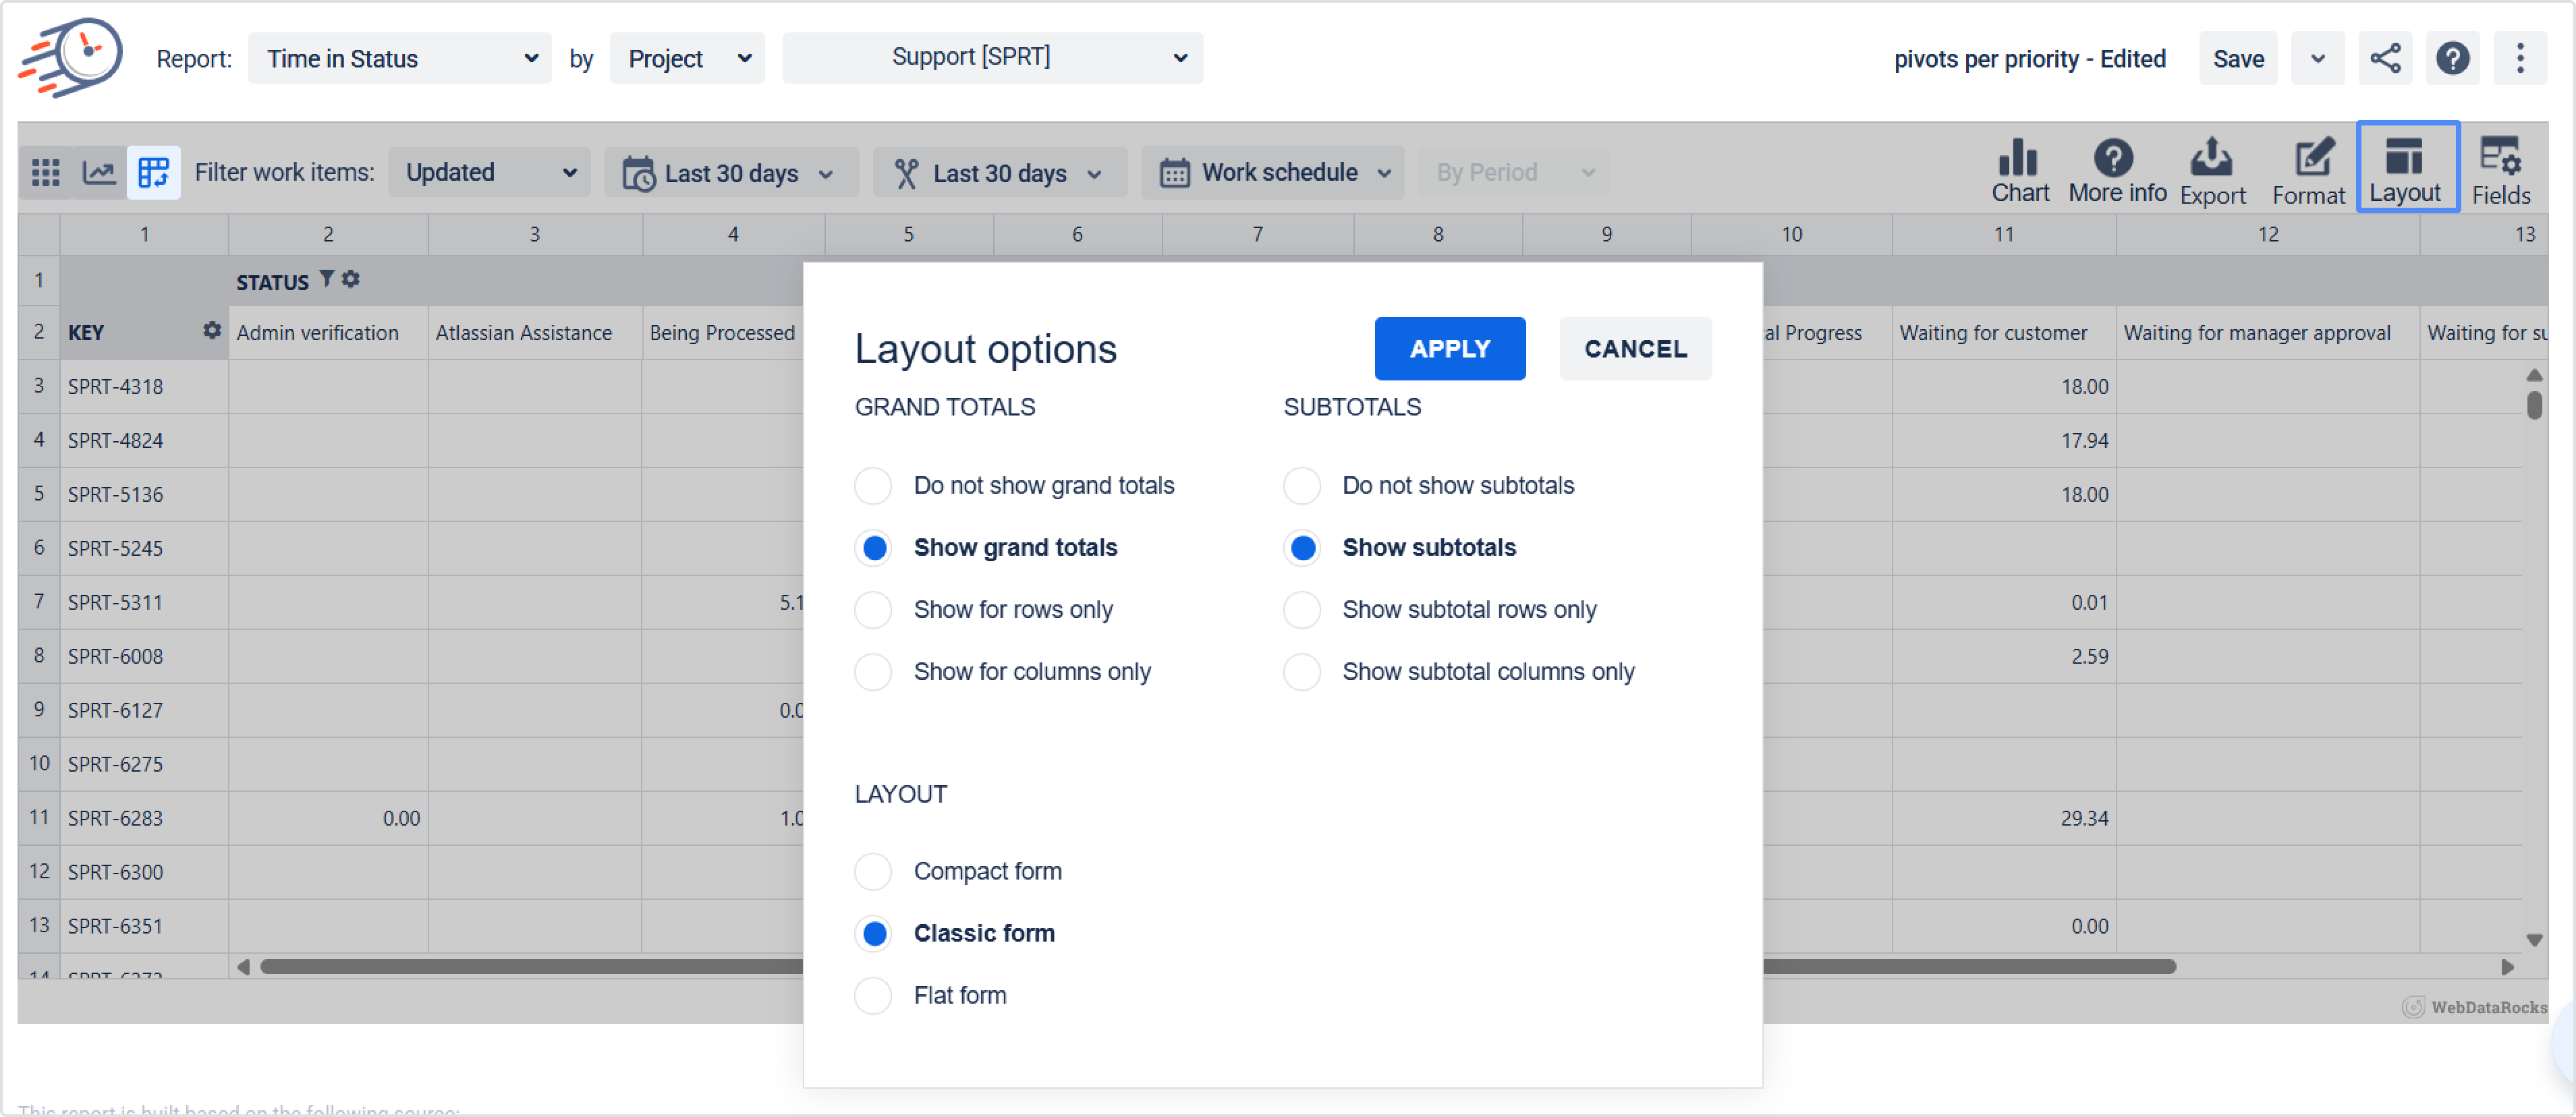Click the More info icon
Viewport: 2576px width, 1117px height.
pyautogui.click(x=2116, y=169)
